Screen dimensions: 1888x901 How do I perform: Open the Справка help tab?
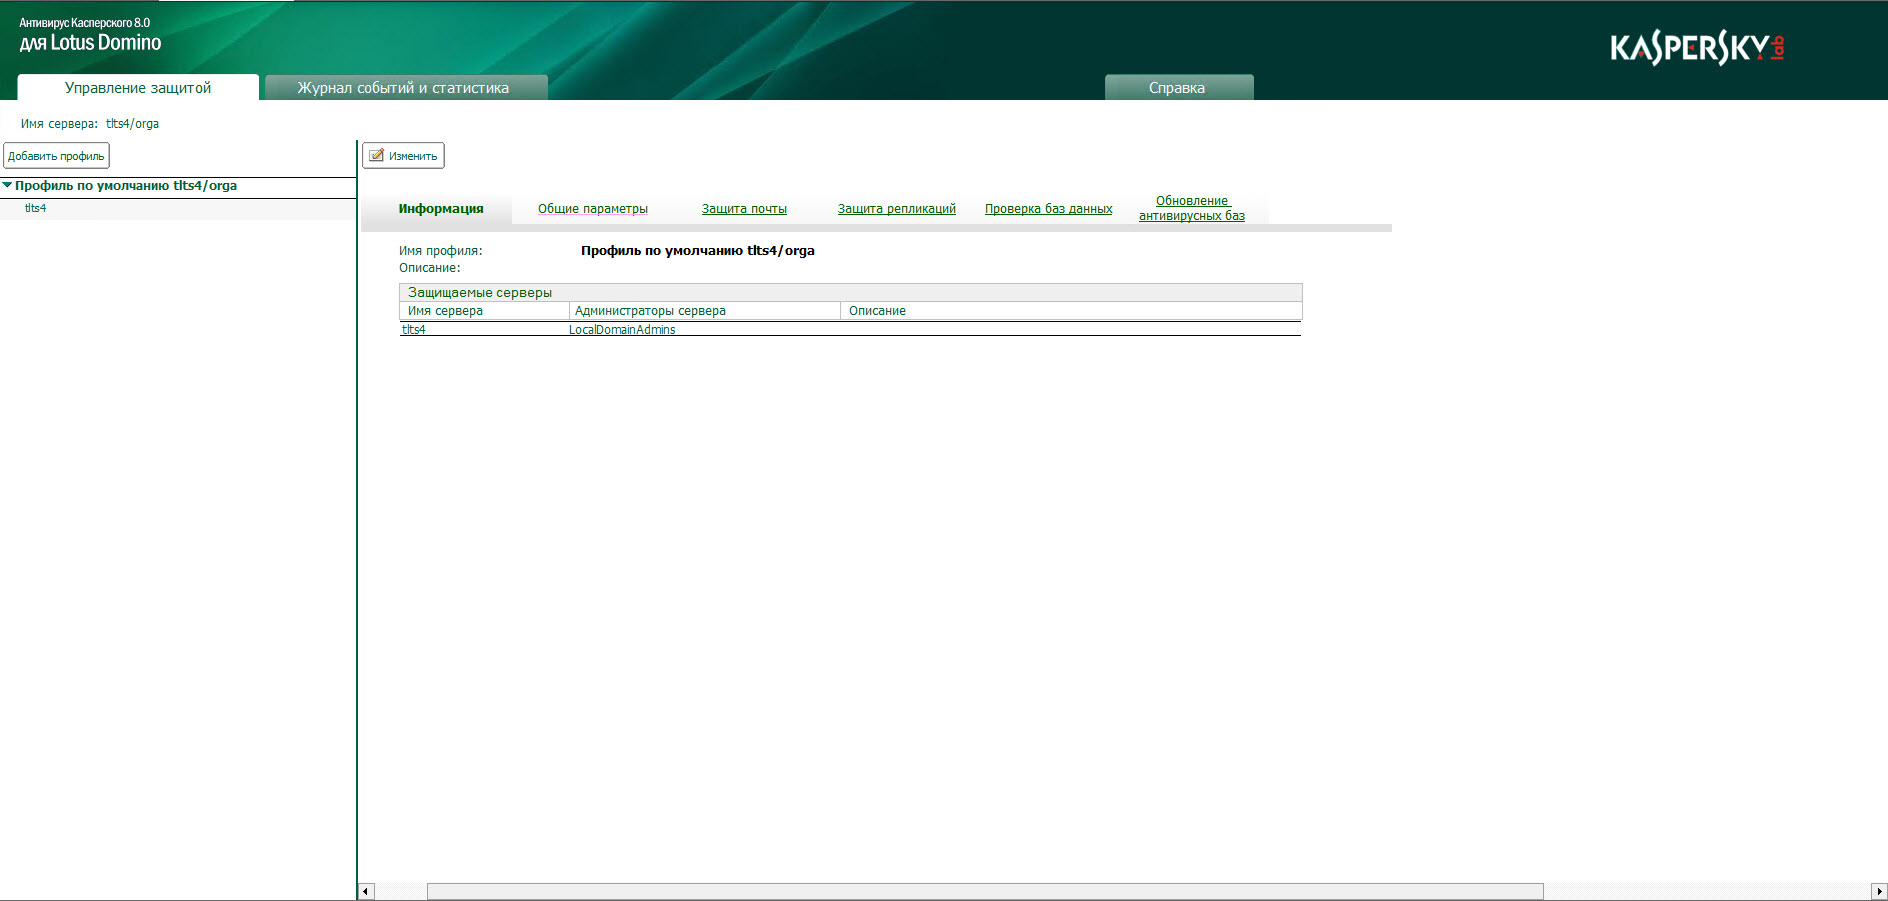coord(1177,88)
